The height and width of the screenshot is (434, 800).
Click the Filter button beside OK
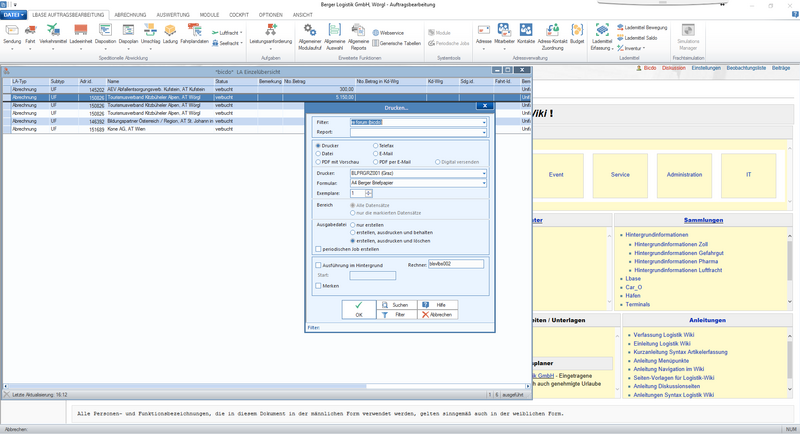(396, 315)
